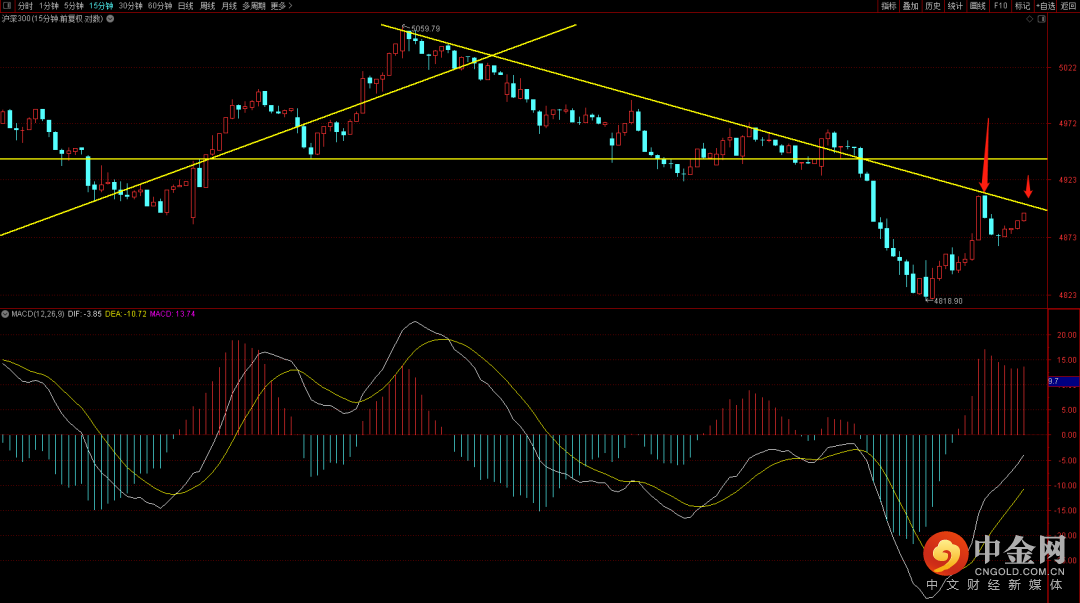Expand the 更多 periods menu

pos(281,6)
